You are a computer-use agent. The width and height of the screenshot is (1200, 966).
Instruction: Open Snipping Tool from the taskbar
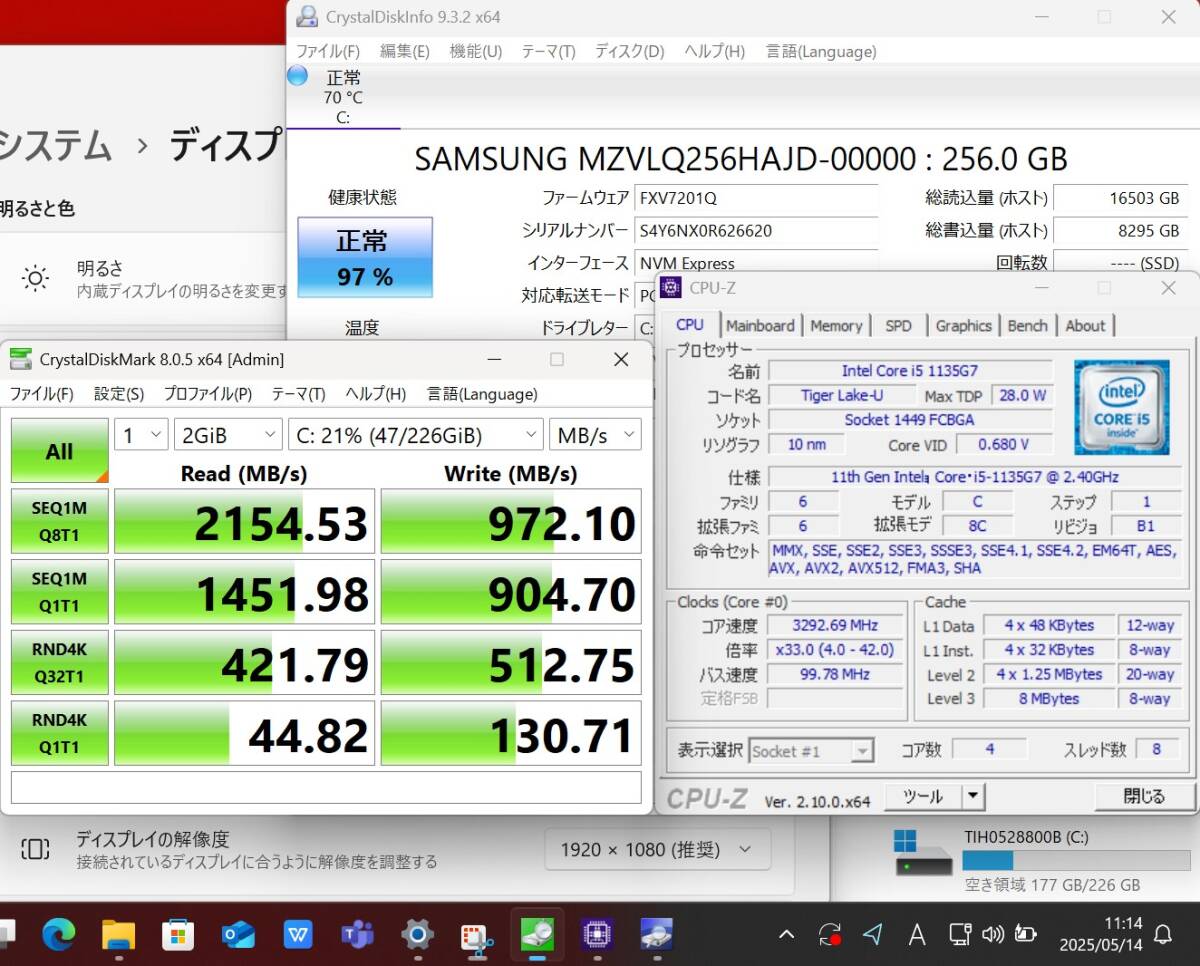tap(477, 935)
